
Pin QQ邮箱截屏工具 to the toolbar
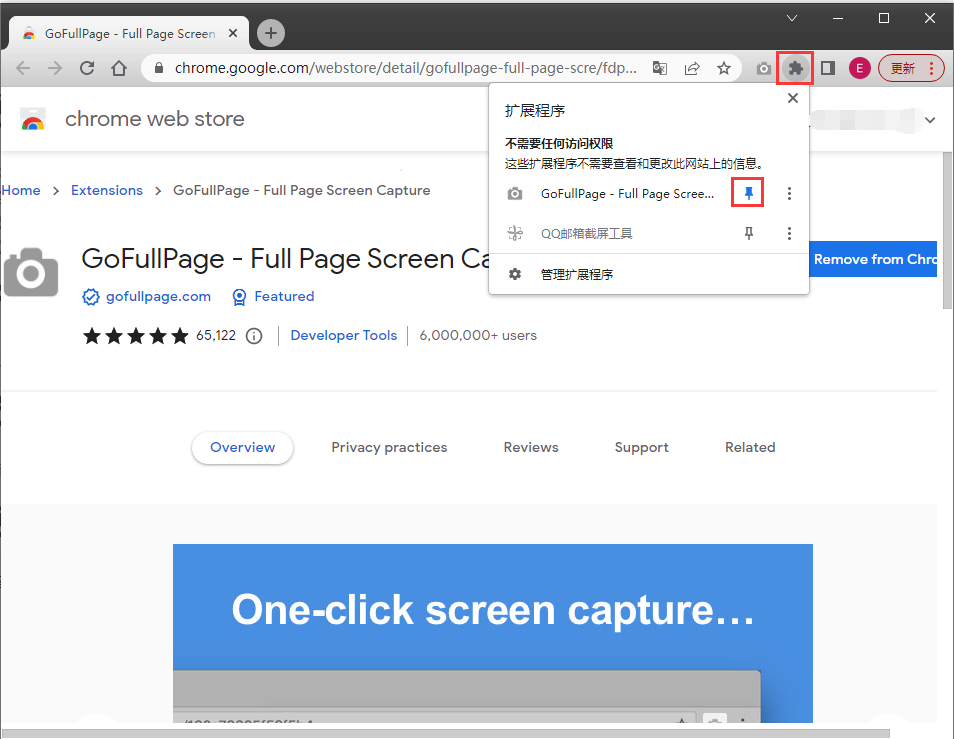pyautogui.click(x=749, y=234)
